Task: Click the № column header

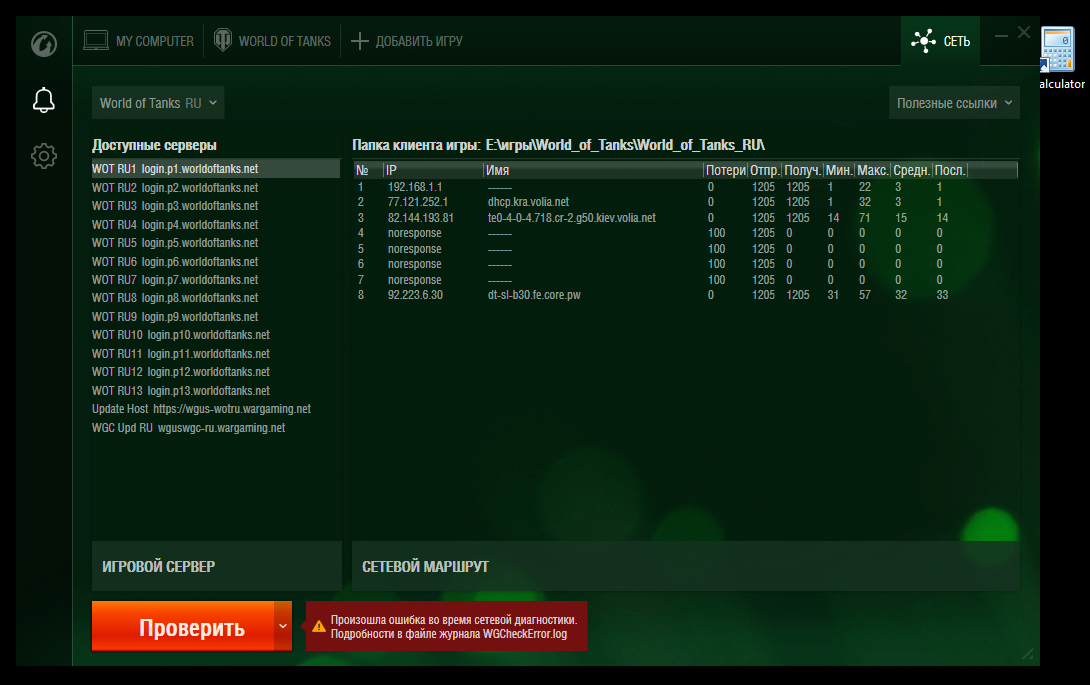Action: click(x=368, y=170)
